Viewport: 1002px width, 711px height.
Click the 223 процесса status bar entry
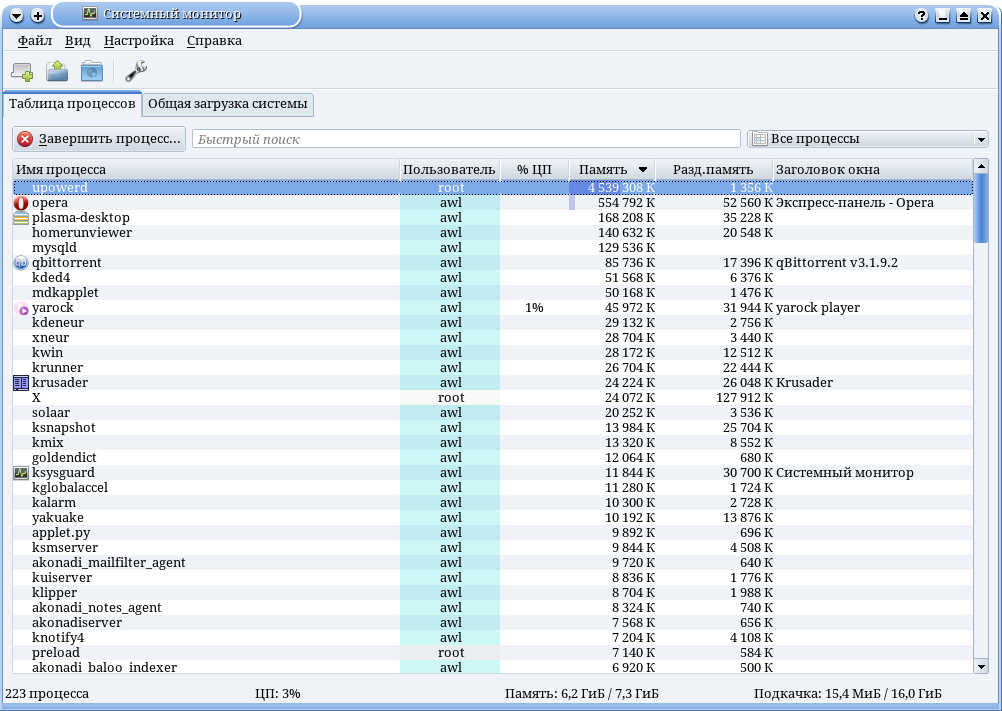pos(47,694)
